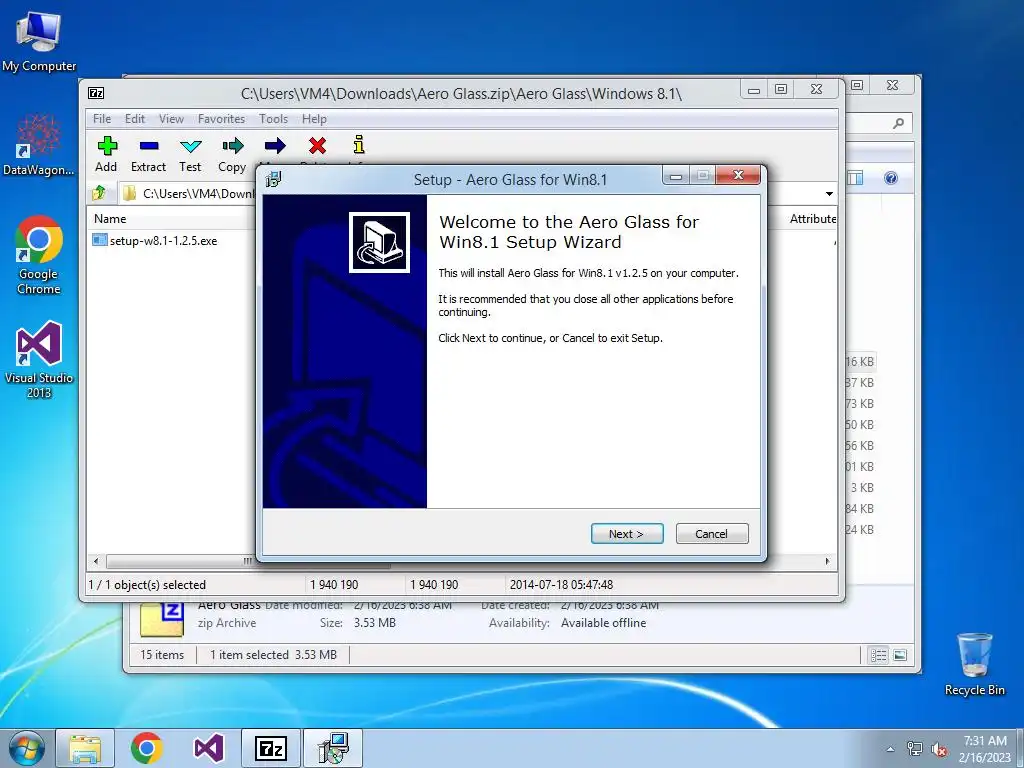The image size is (1024, 768).
Task: Click the Add toolbar icon in 7-Zip
Action: click(106, 154)
